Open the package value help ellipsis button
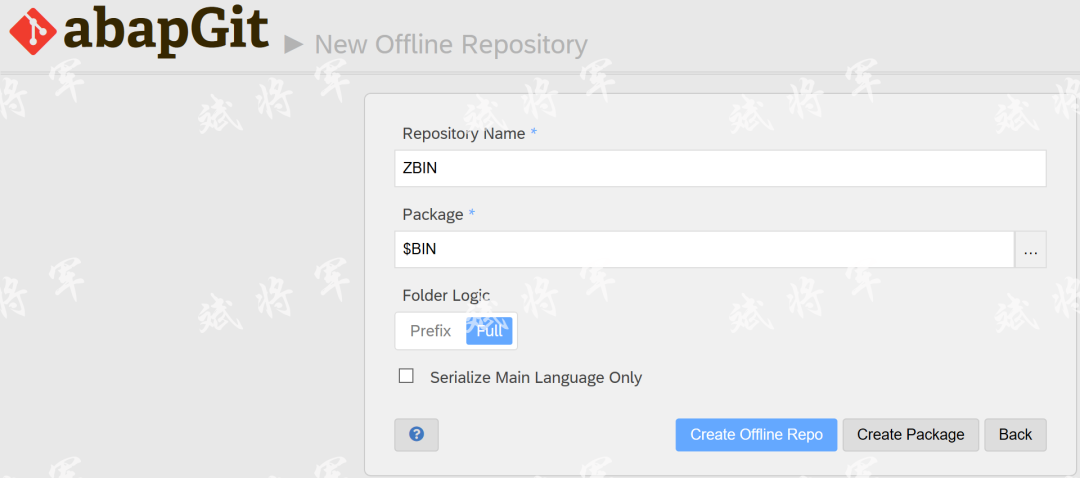The width and height of the screenshot is (1080, 478). [1030, 249]
